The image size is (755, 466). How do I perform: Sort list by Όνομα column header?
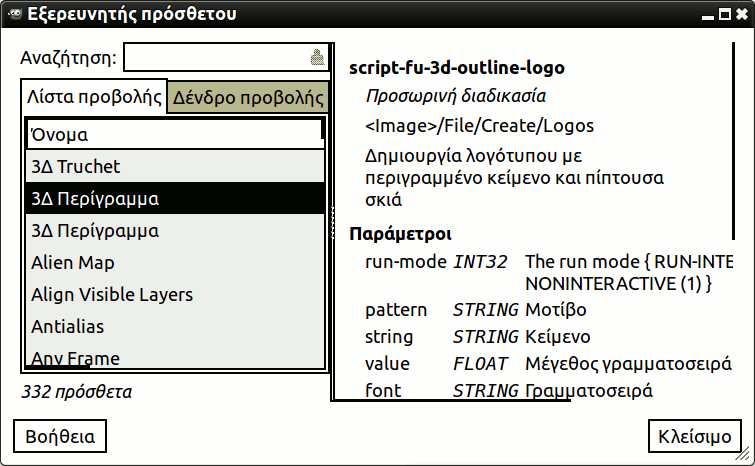pyautogui.click(x=175, y=134)
